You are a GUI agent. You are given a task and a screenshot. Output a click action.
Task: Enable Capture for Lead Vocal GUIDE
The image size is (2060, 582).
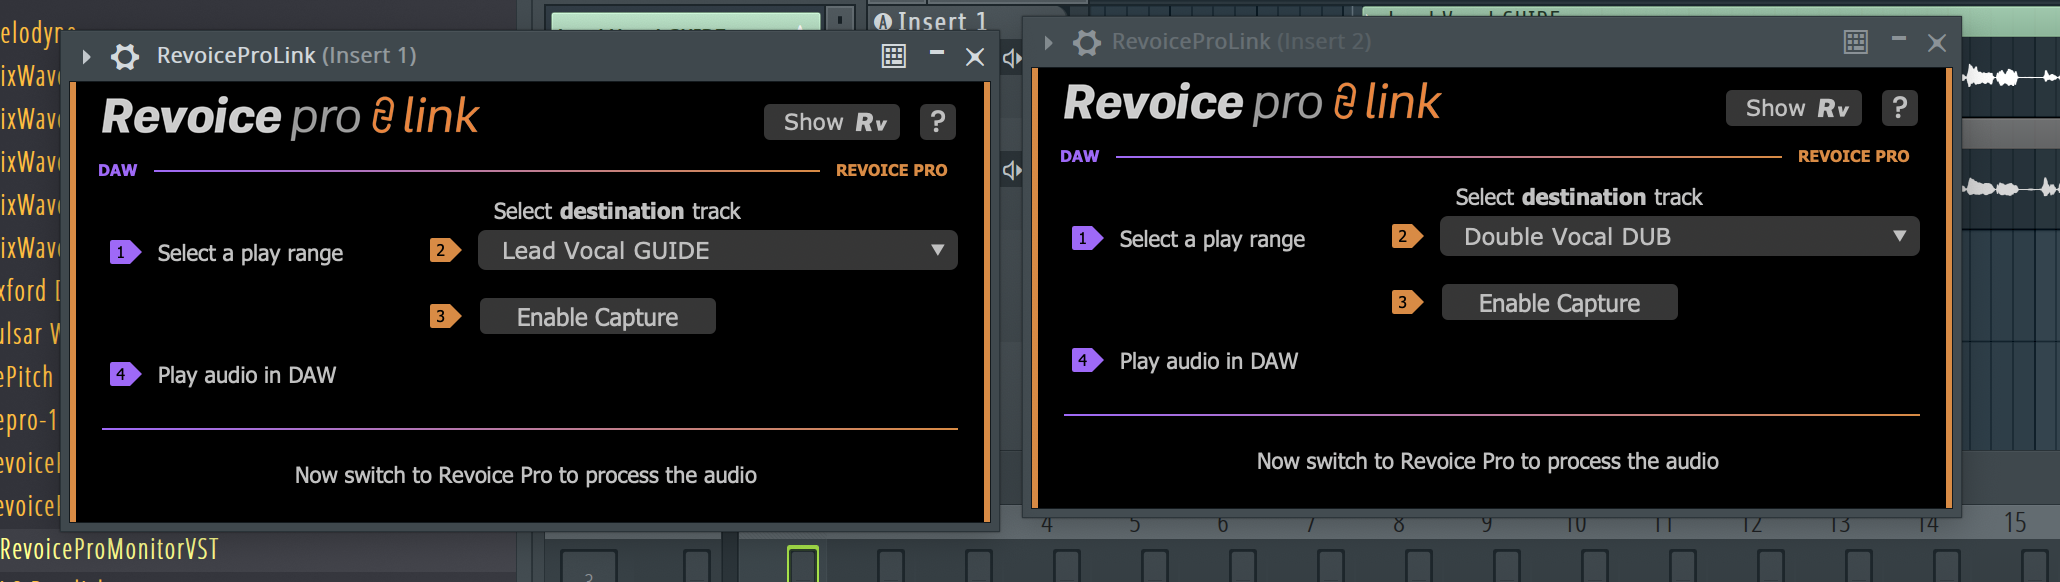pos(597,317)
